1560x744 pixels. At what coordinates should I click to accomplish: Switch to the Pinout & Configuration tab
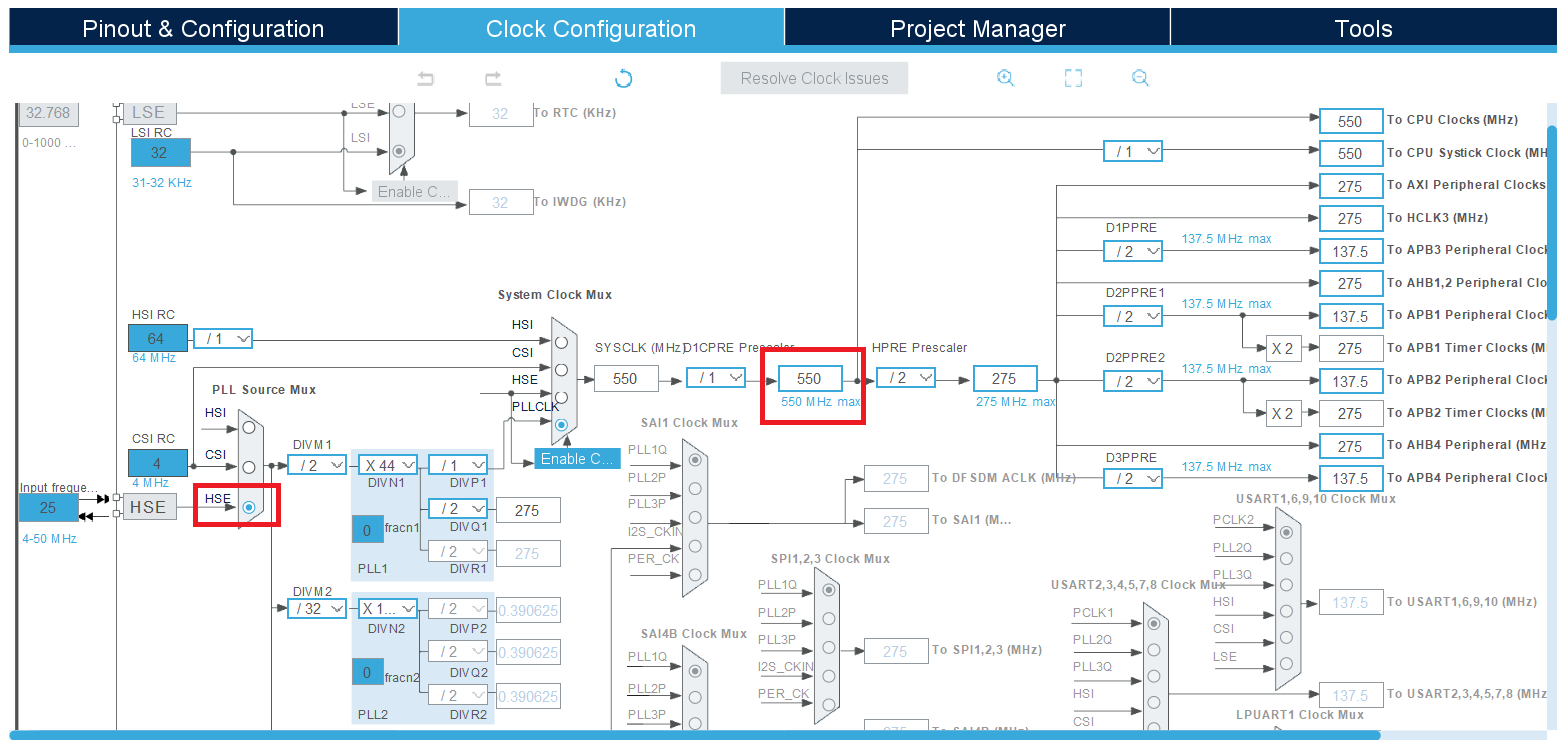[203, 29]
